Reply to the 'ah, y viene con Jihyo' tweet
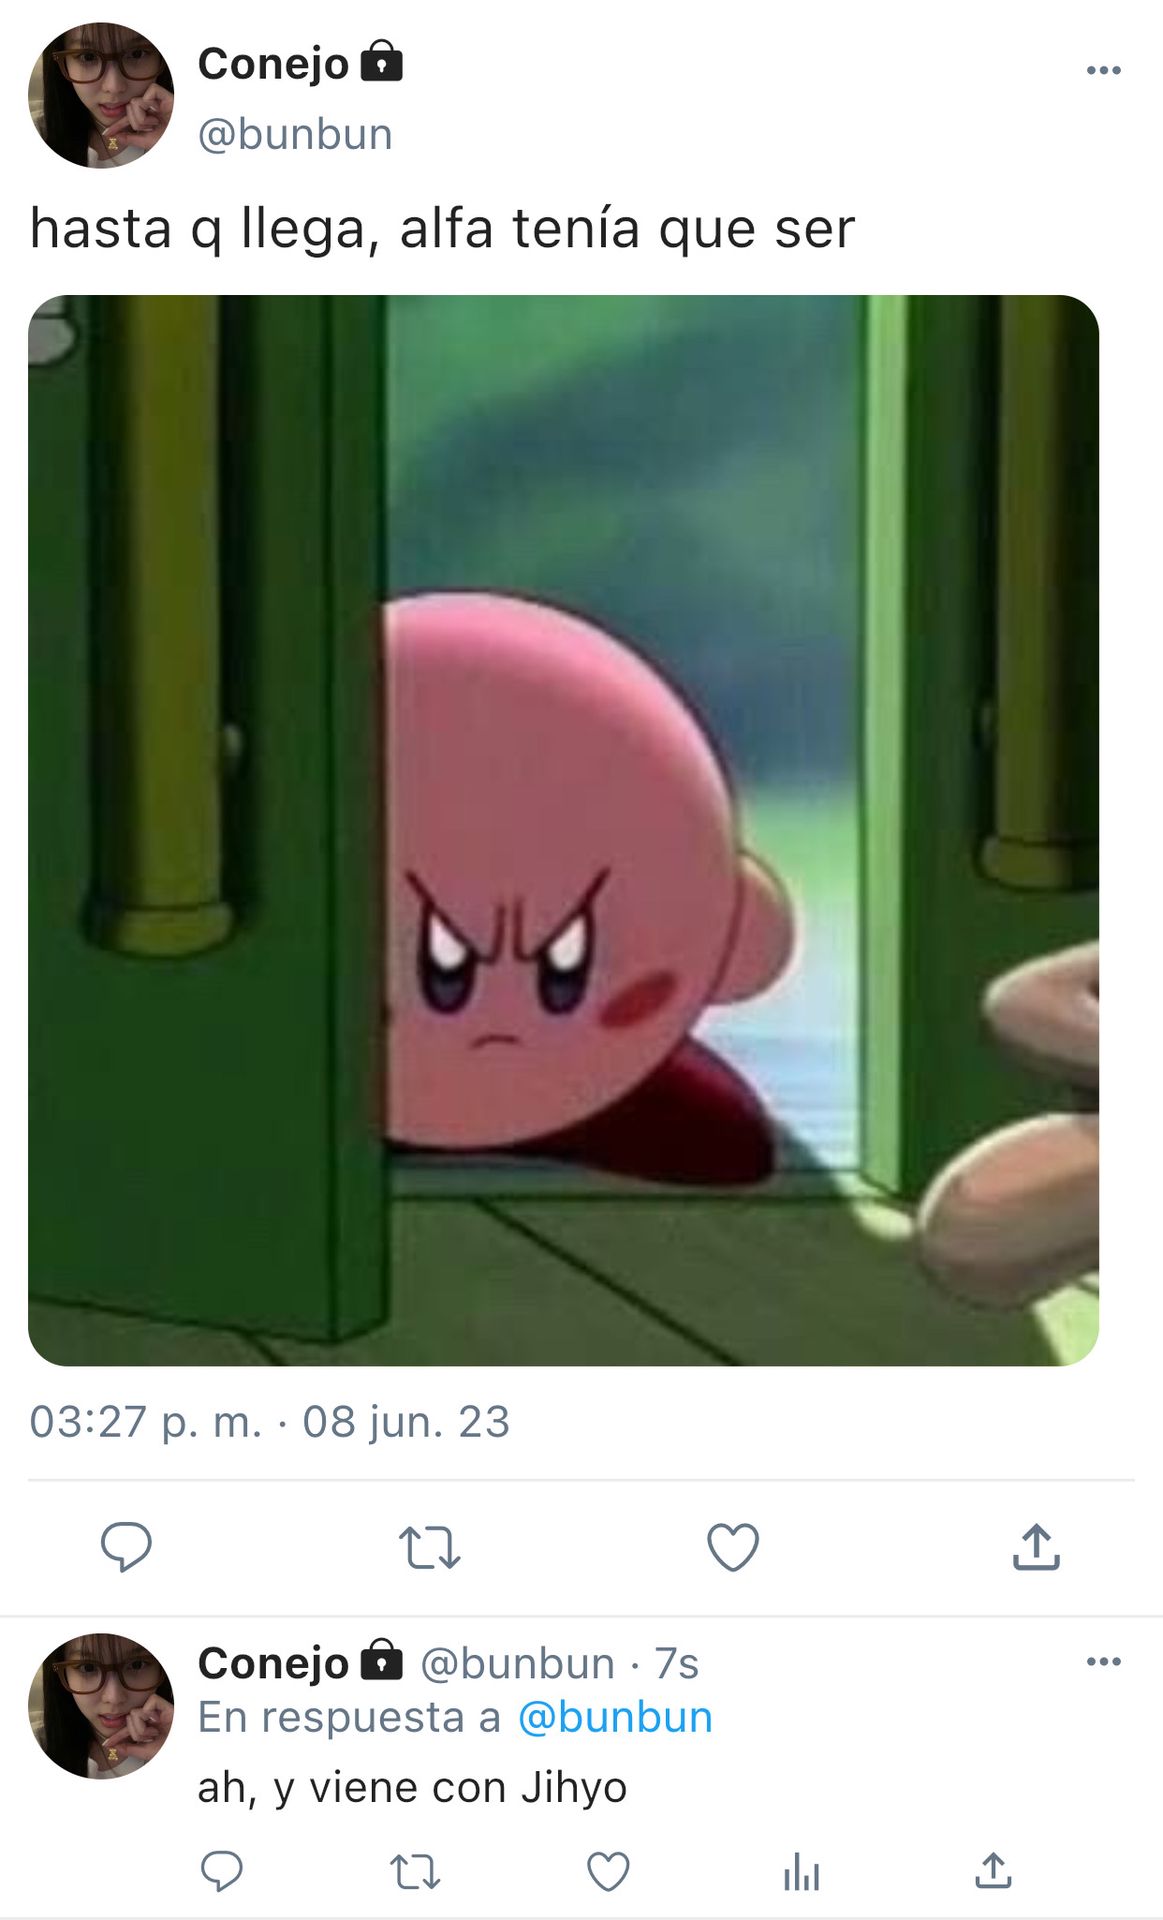The height and width of the screenshot is (1920, 1163). click(222, 1871)
